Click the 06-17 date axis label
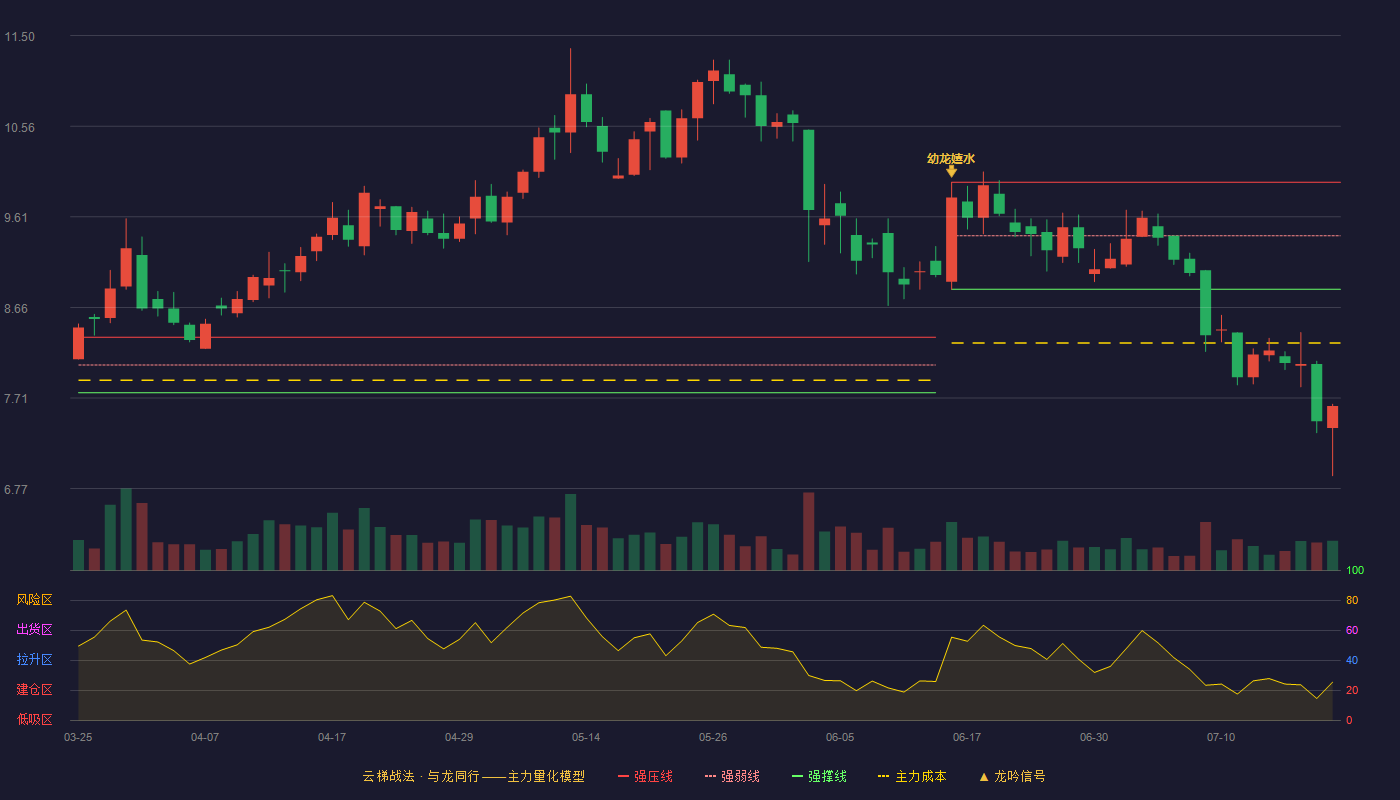 pos(967,737)
